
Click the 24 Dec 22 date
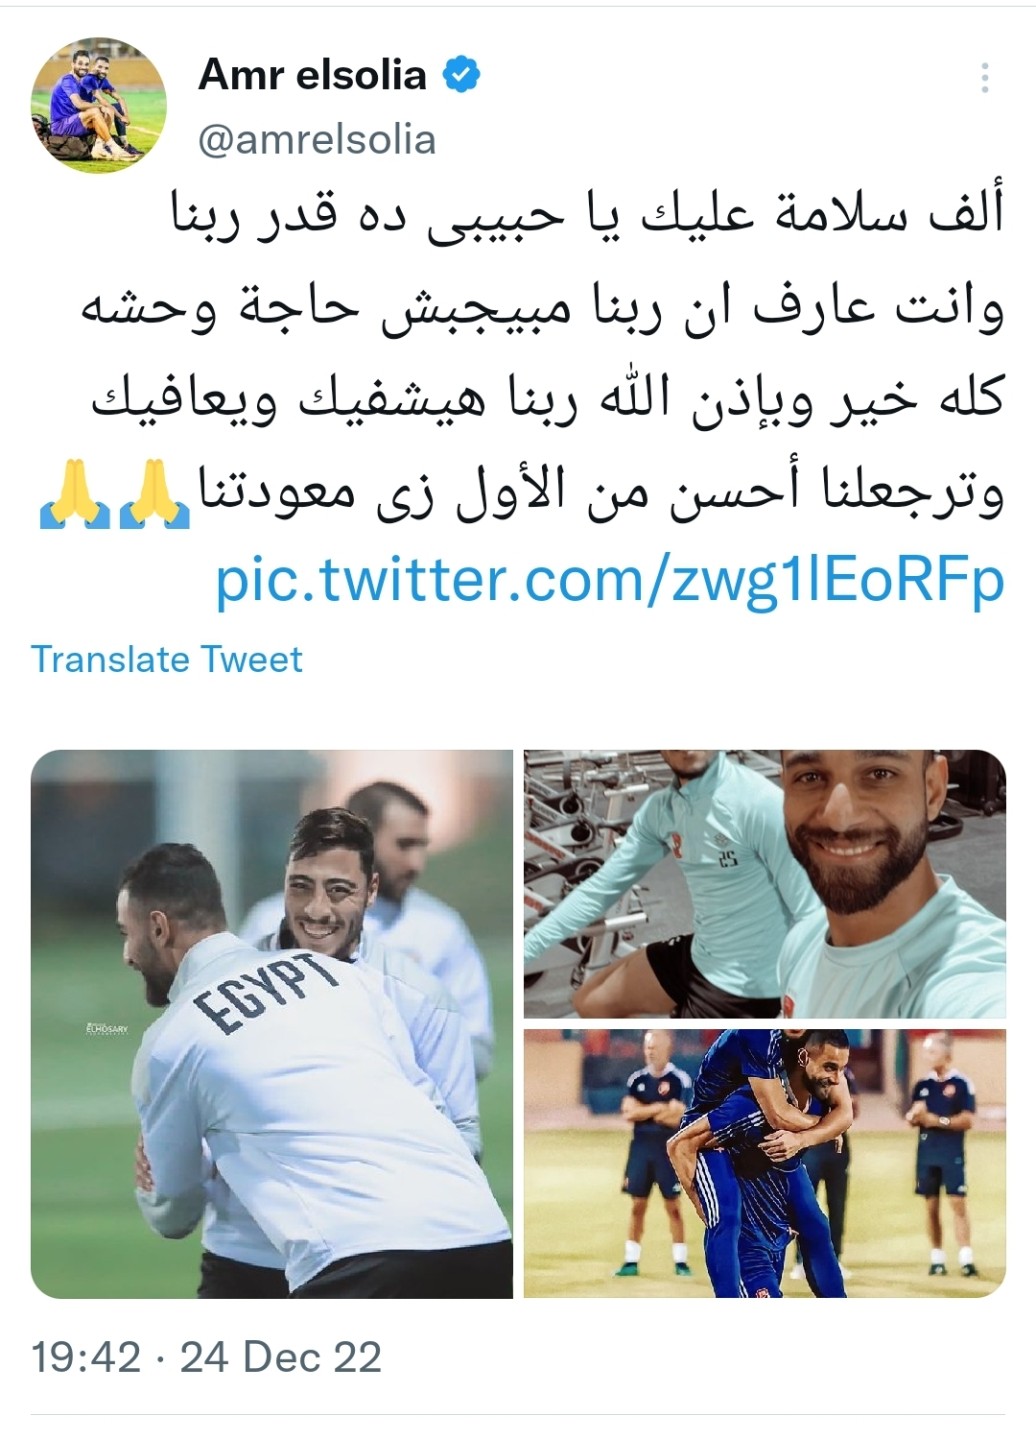[281, 1358]
